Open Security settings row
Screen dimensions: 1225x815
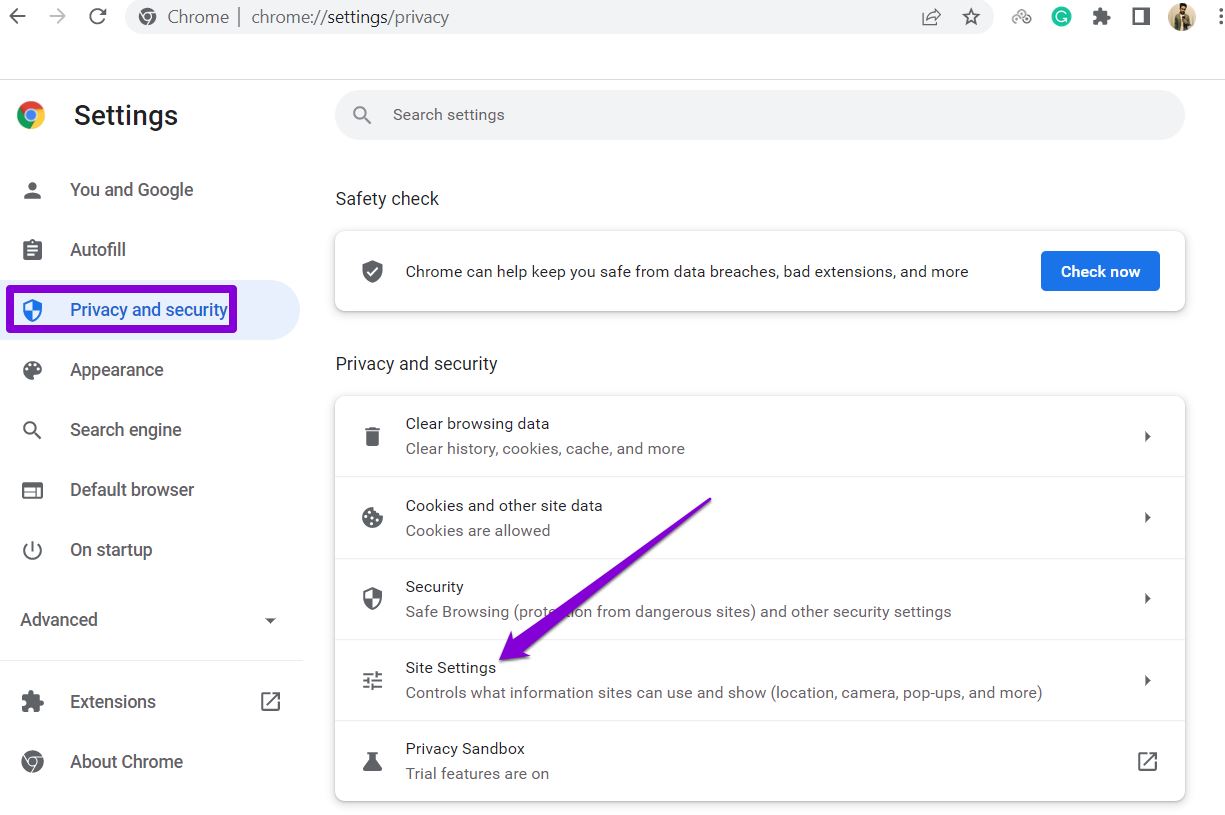[x=760, y=599]
